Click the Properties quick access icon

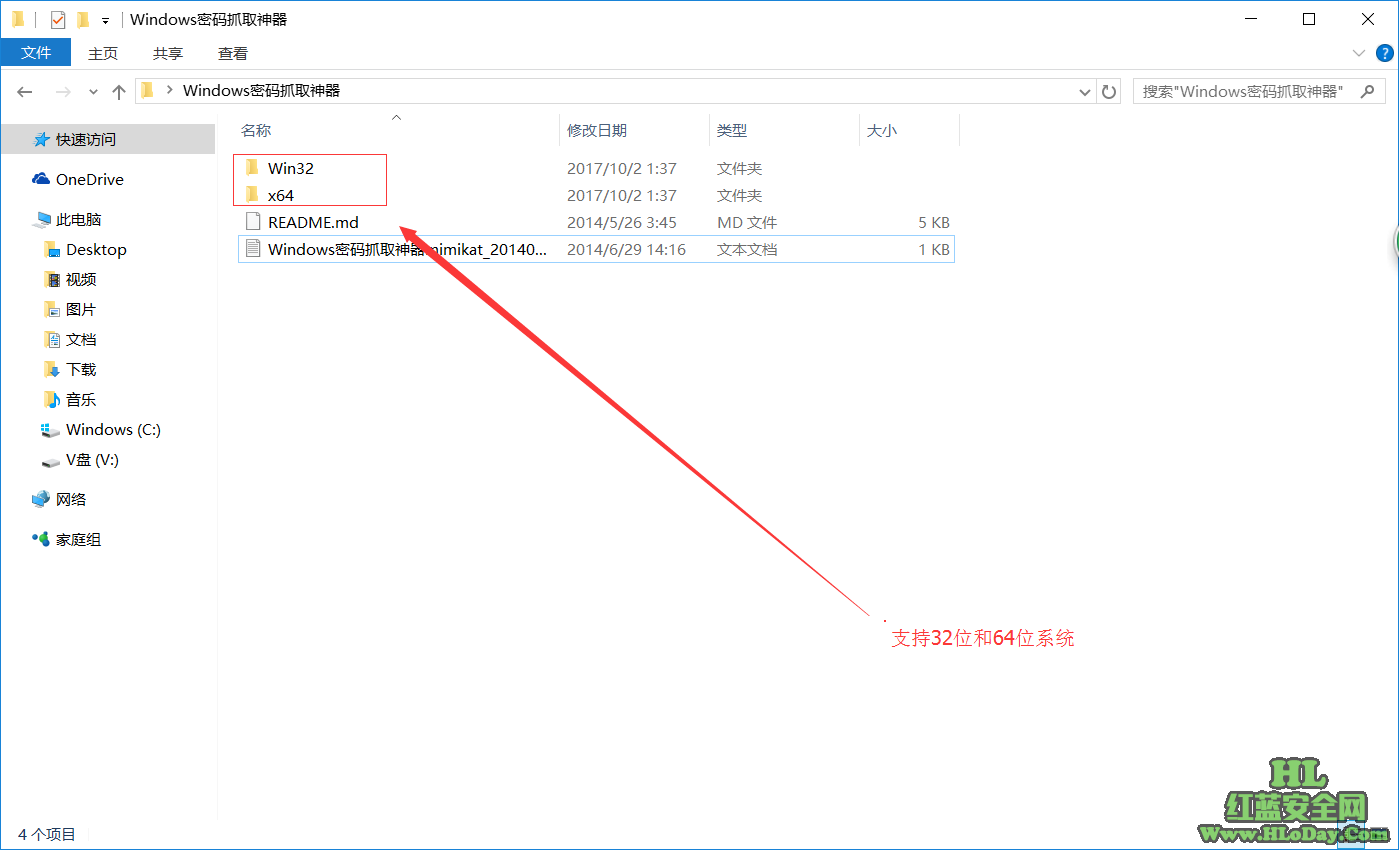point(58,19)
